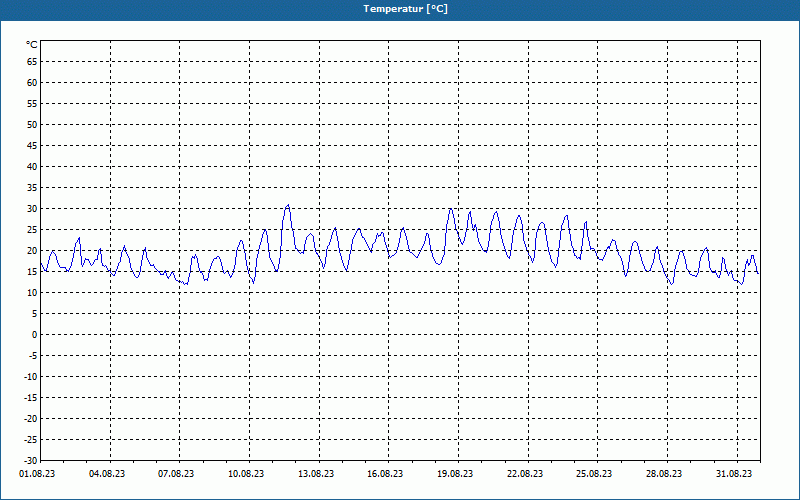This screenshot has height=500, width=800.
Task: Click the 07.08.23 date on the x-axis
Action: tap(176, 474)
